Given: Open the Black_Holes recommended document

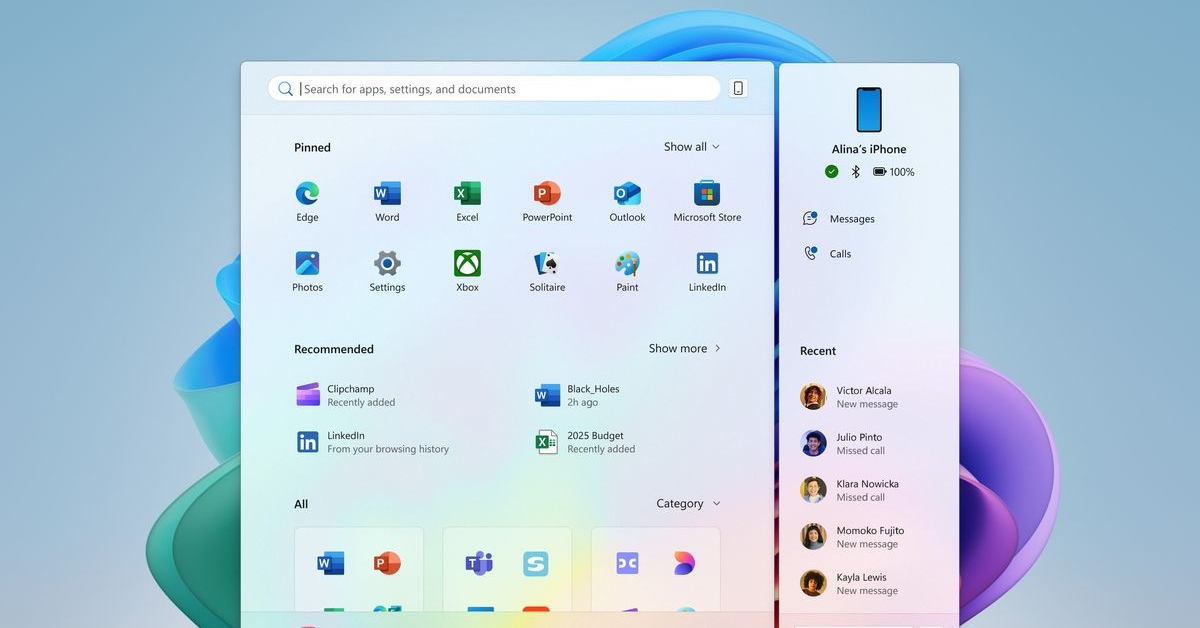Looking at the screenshot, I should tap(592, 395).
